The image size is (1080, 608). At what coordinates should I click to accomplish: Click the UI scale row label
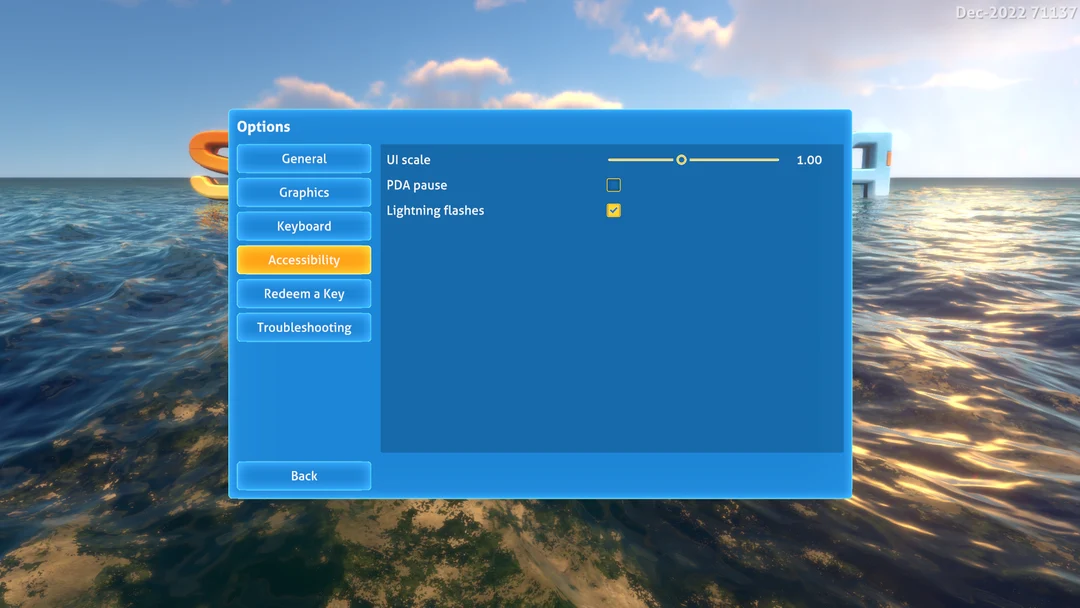tap(408, 159)
